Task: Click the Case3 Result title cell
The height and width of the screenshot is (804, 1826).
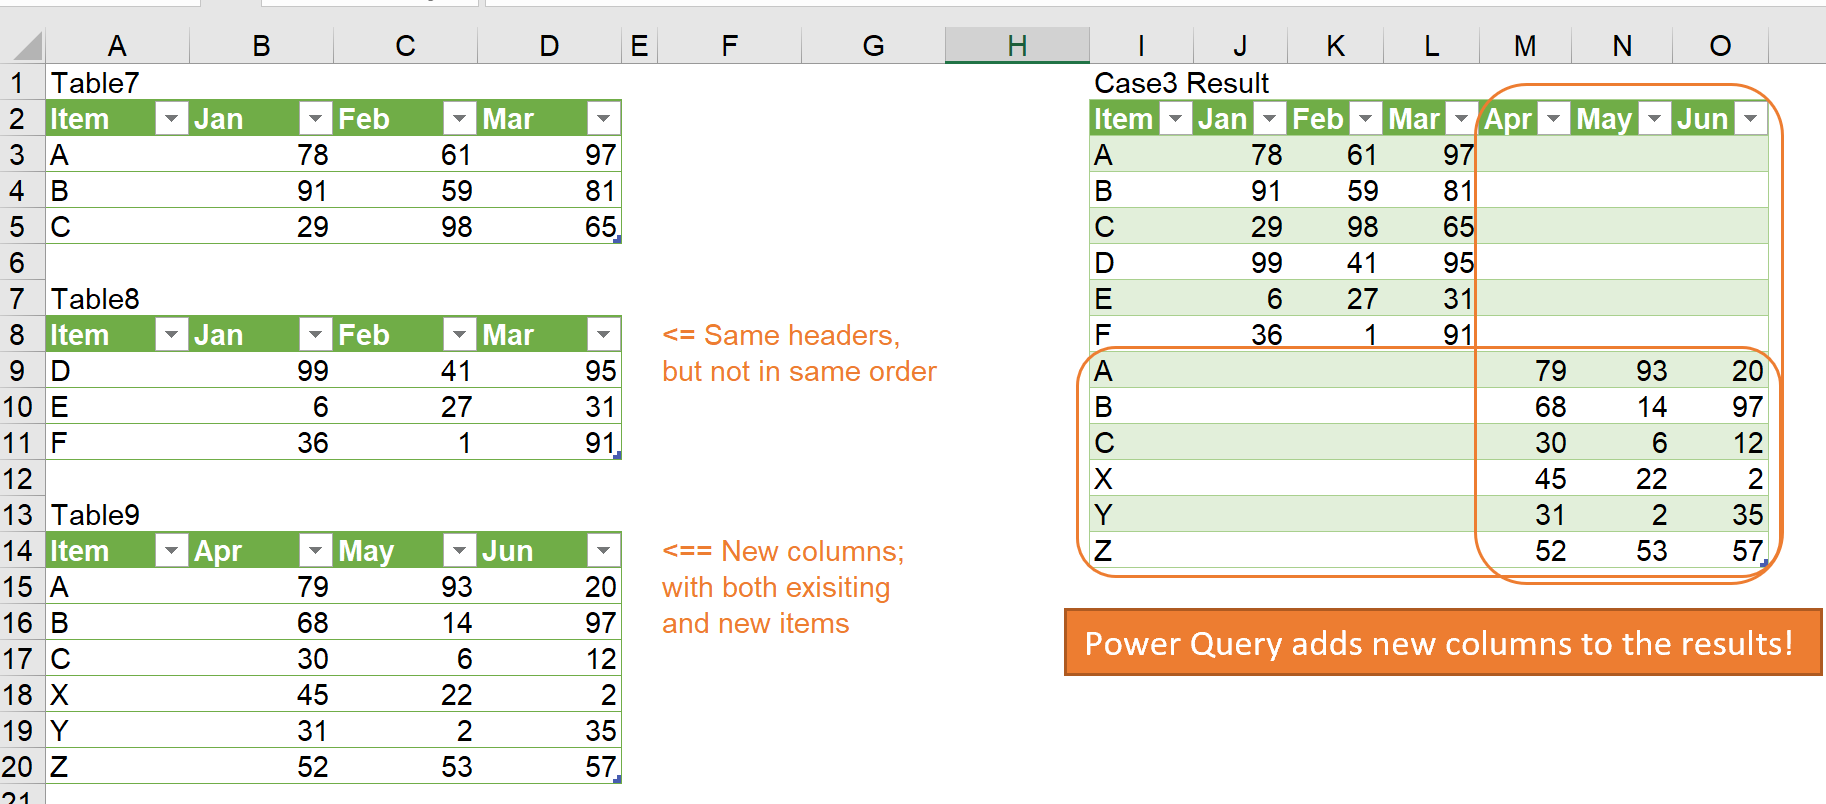Action: [1181, 83]
